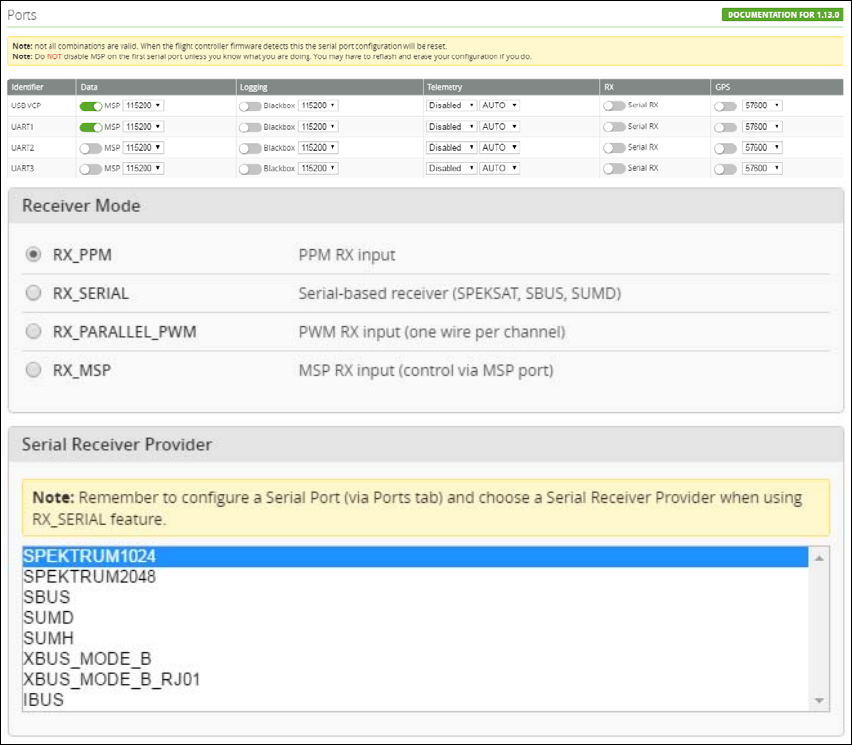Viewport: 852px width, 745px height.
Task: Click Documentation for 1.13.0 button
Action: [x=782, y=15]
